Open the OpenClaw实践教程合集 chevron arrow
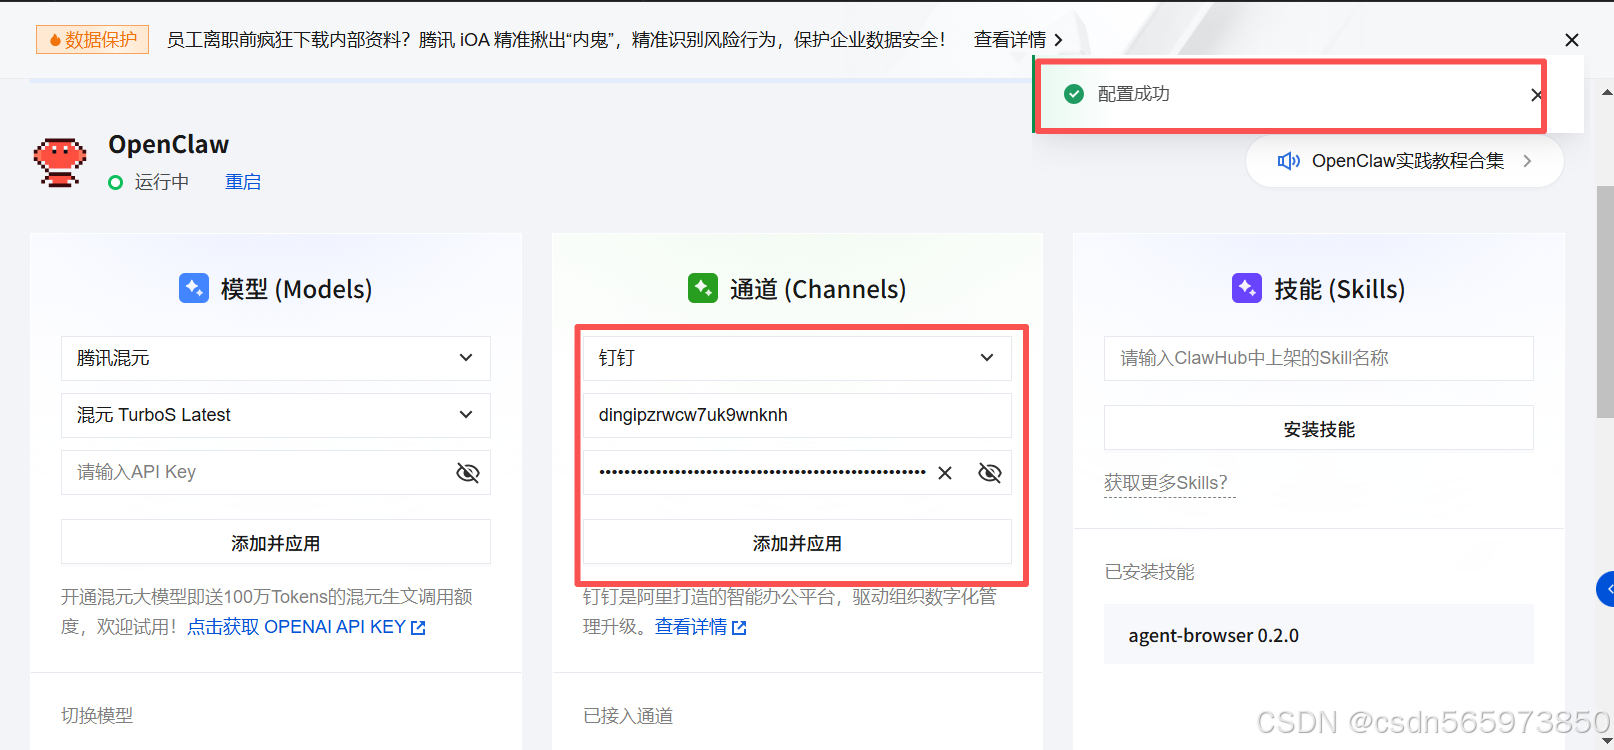1614x750 pixels. click(x=1527, y=161)
